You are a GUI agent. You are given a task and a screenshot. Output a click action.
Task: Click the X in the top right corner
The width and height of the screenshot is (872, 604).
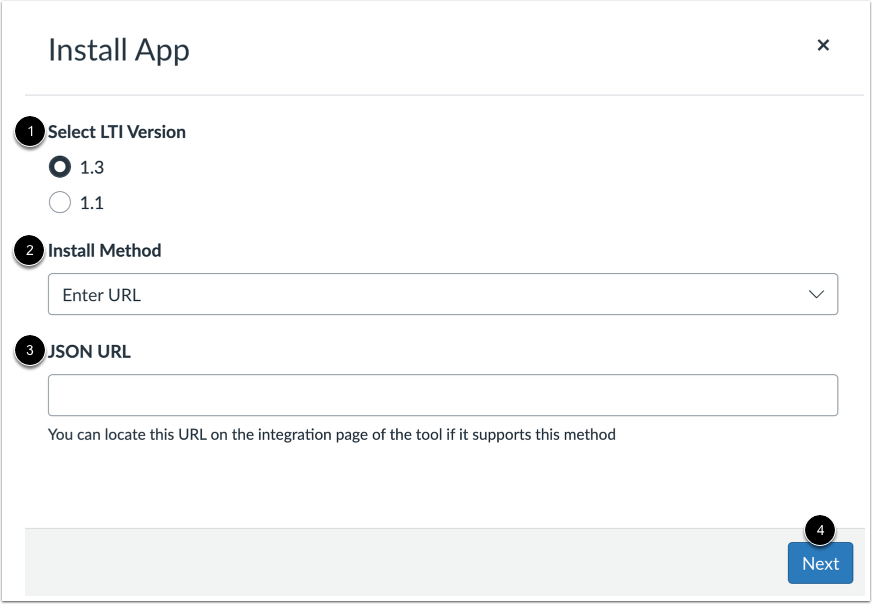click(823, 45)
